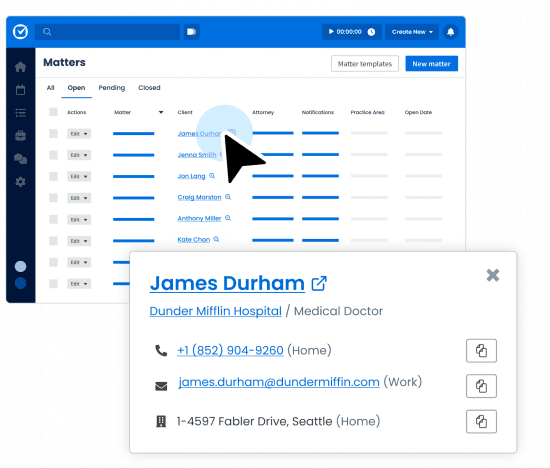
Task: Click the tag icon beside search bar
Action: pyautogui.click(x=192, y=32)
